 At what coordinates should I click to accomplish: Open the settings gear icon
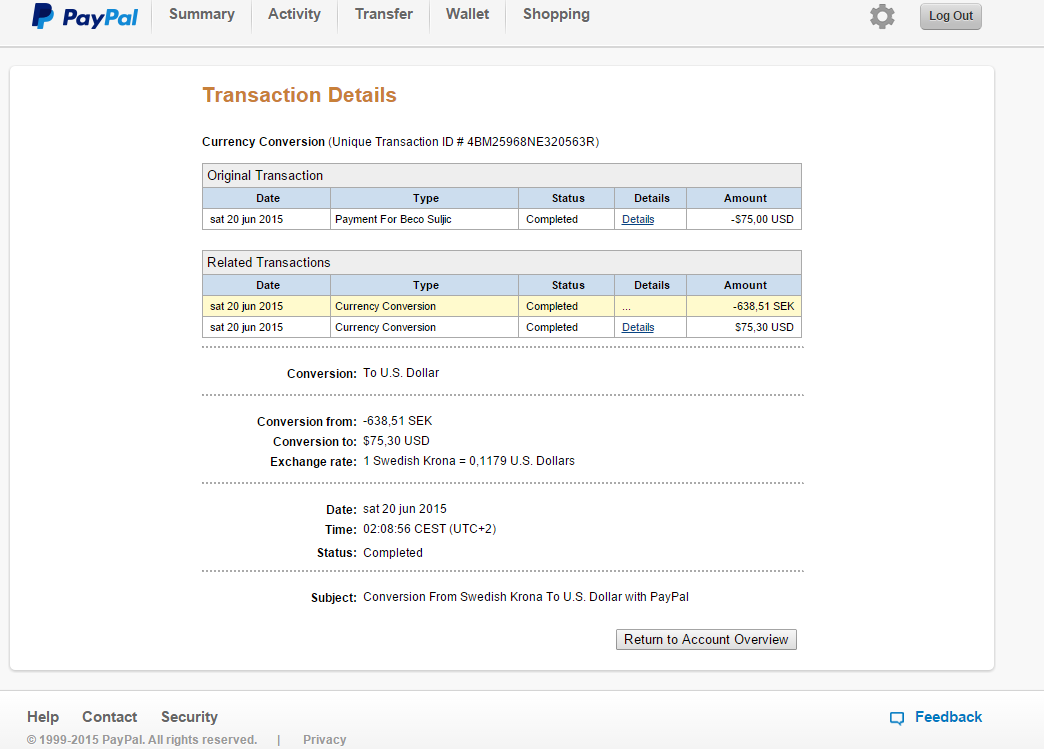tap(882, 17)
